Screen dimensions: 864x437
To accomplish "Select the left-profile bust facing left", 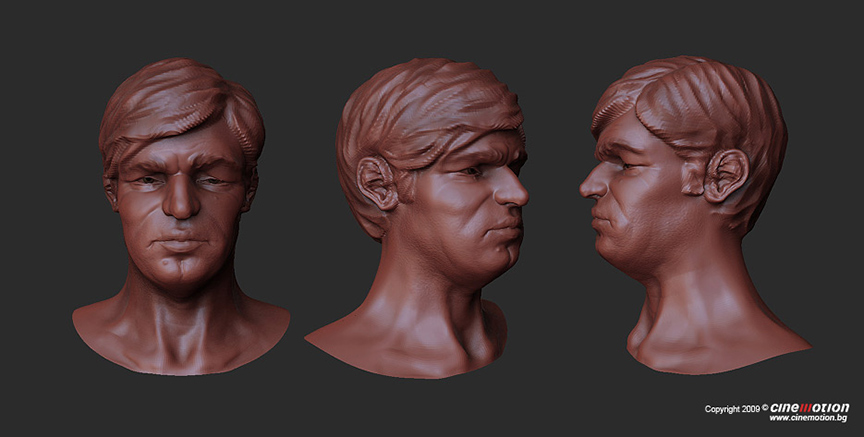I will pos(695,215).
